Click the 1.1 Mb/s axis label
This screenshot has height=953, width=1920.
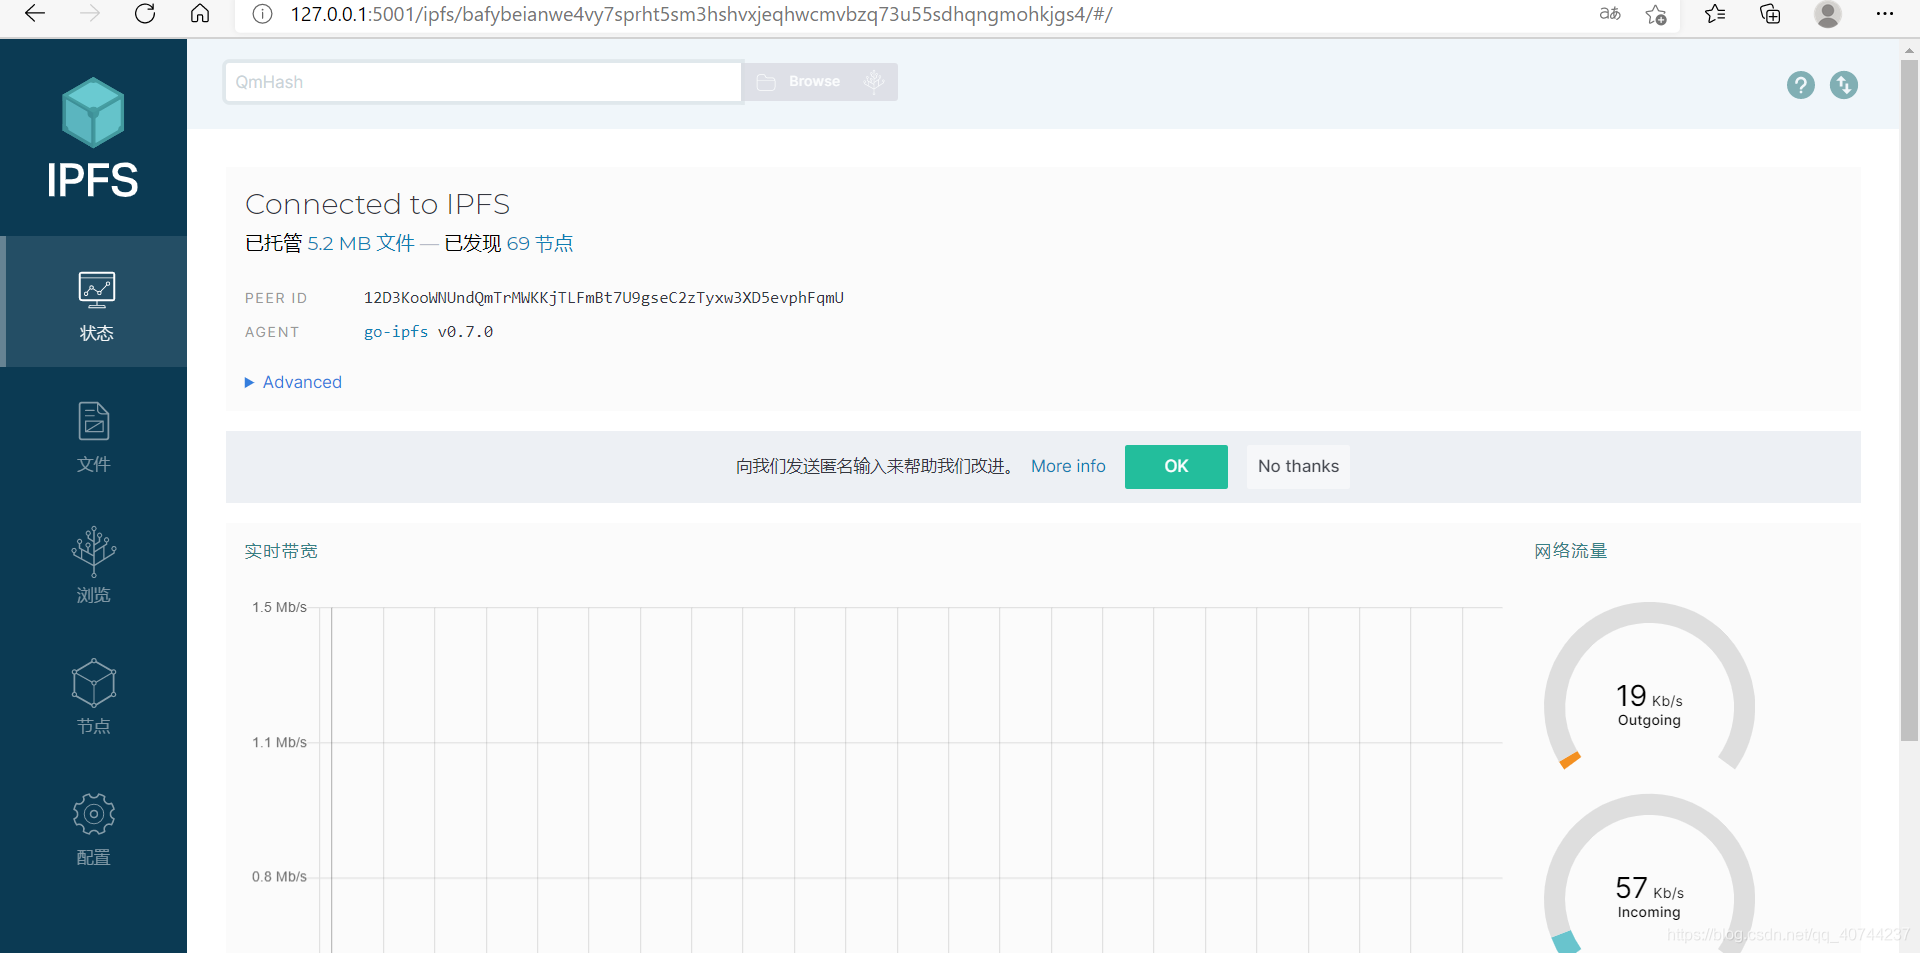pos(279,742)
